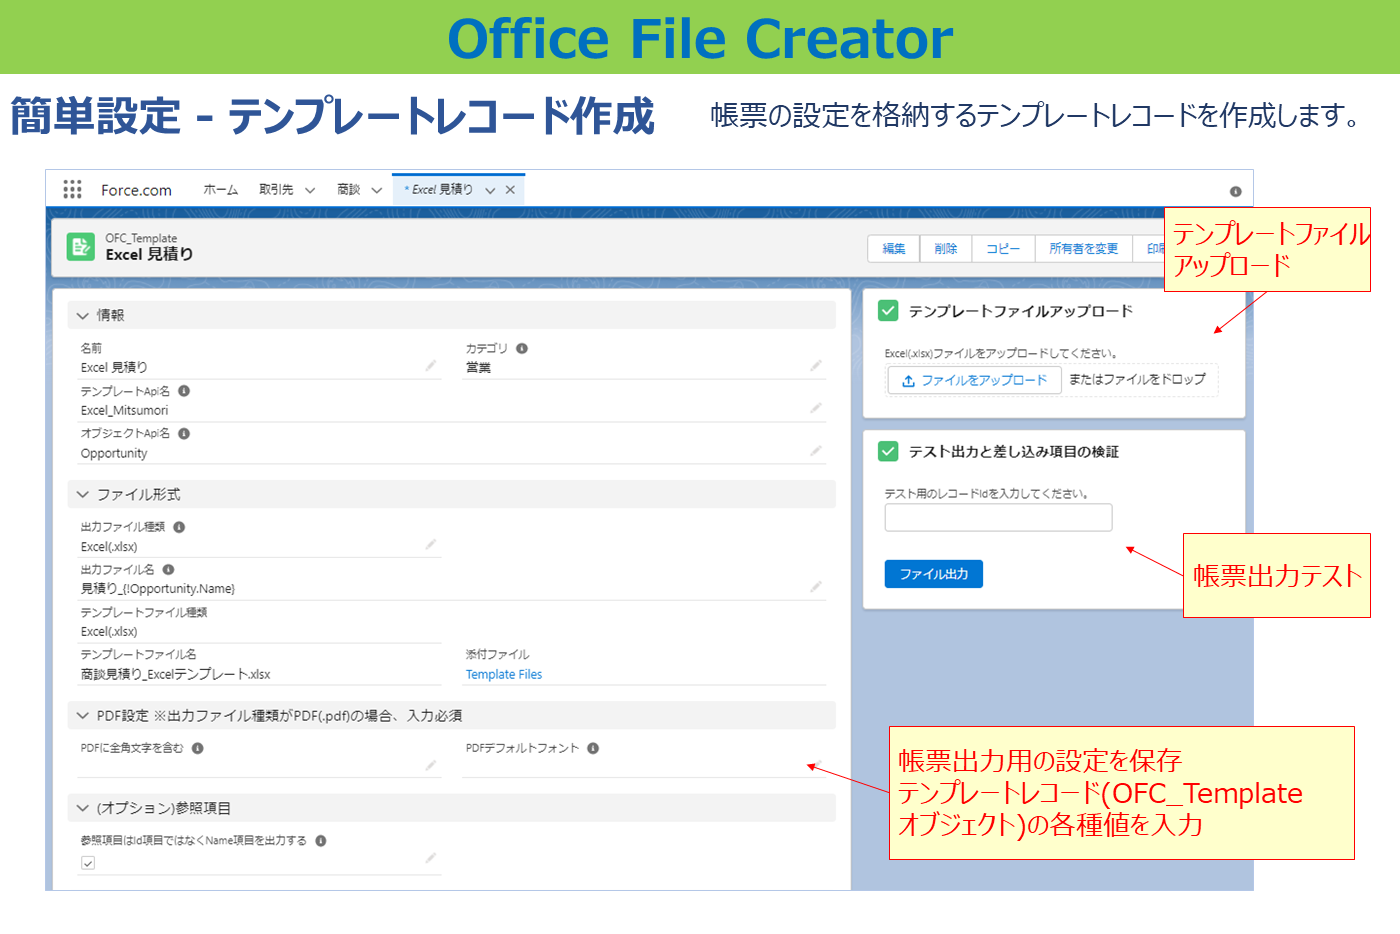The image size is (1400, 934).
Task: Click info icon beside オブジェクトApi名
Action: pyautogui.click(x=184, y=434)
